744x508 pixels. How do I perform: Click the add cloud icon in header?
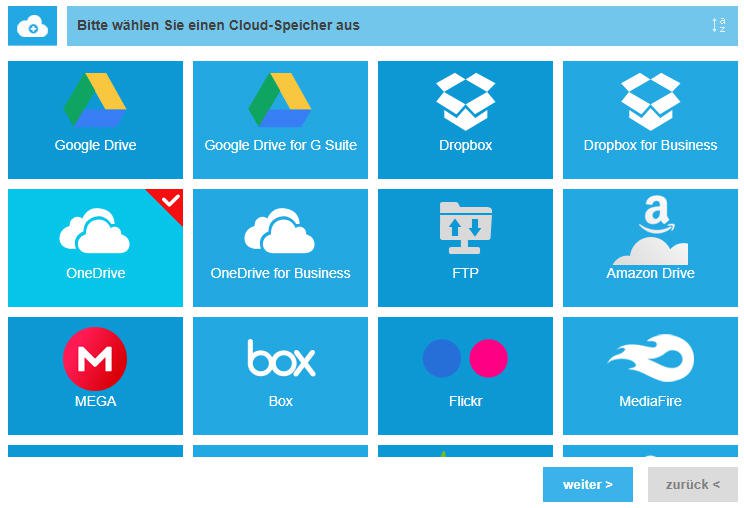coord(32,26)
